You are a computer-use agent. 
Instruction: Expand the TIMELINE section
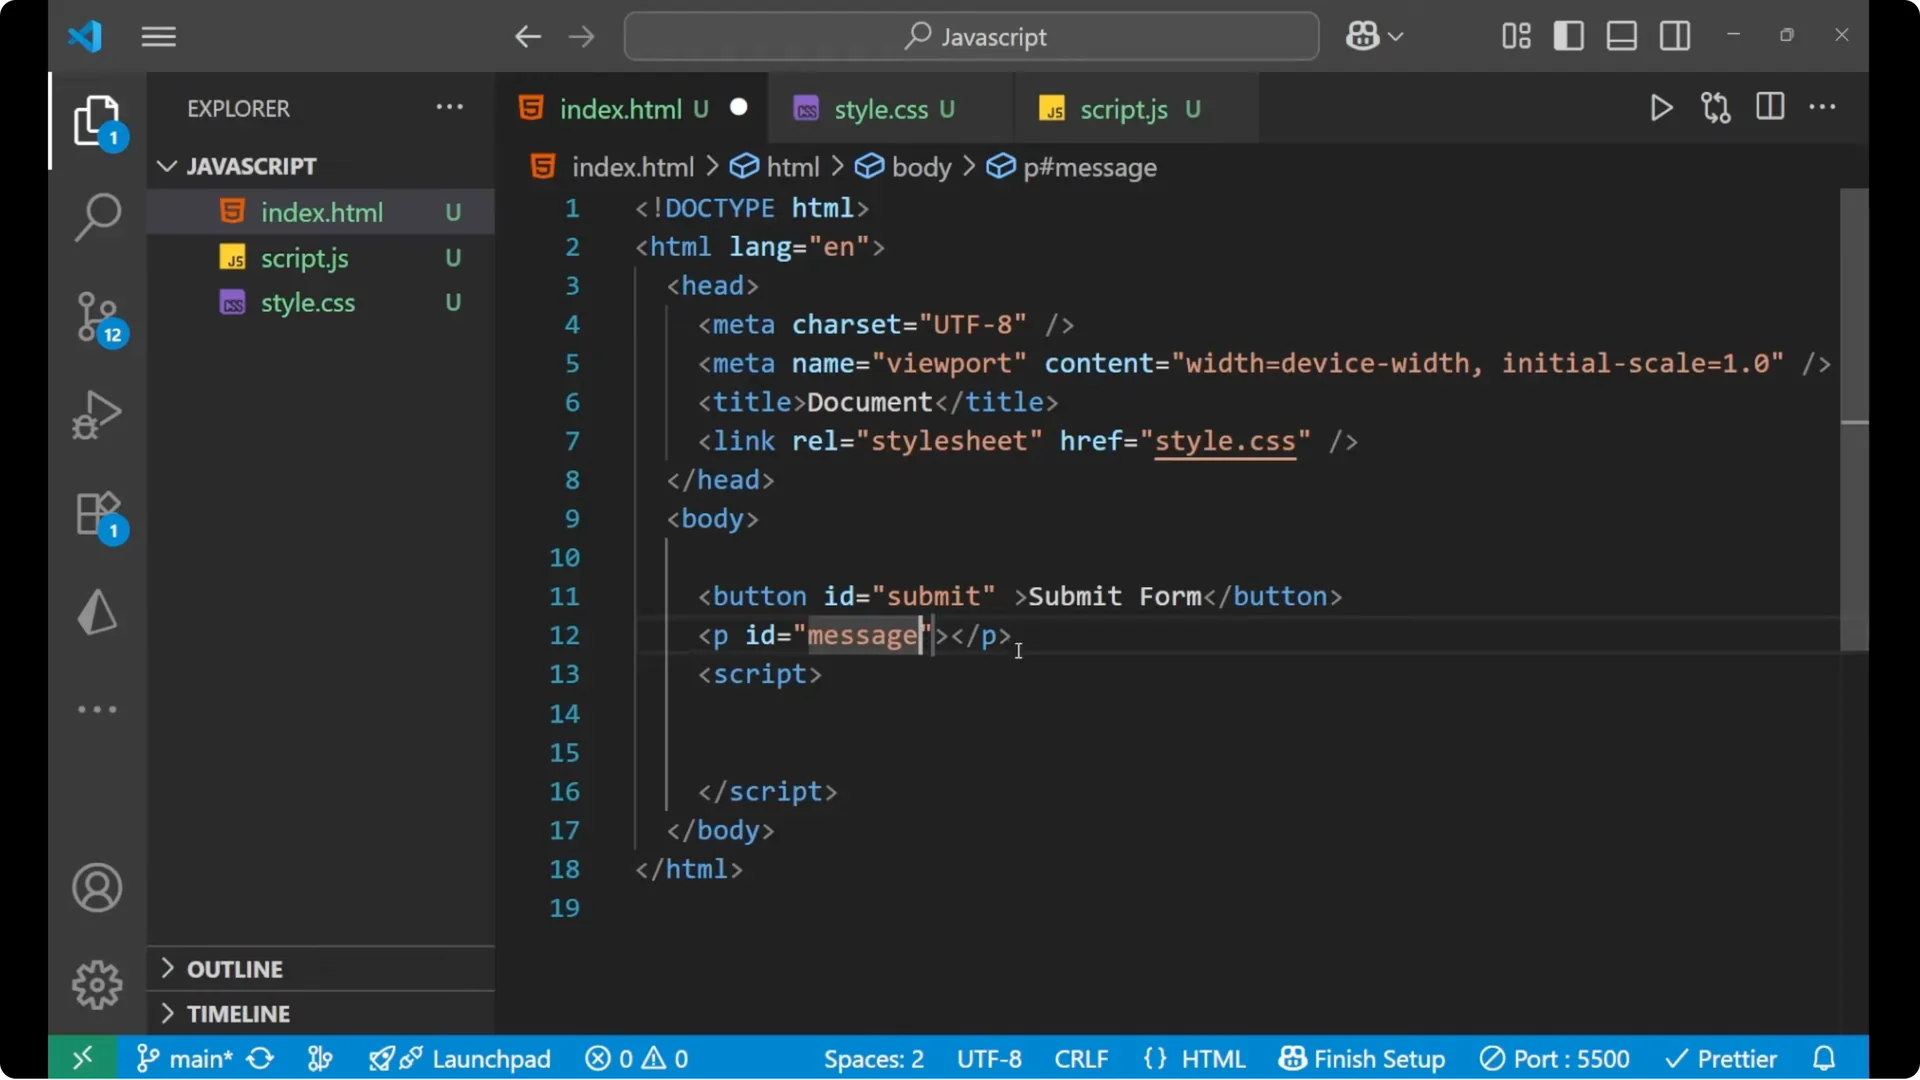[x=236, y=1013]
